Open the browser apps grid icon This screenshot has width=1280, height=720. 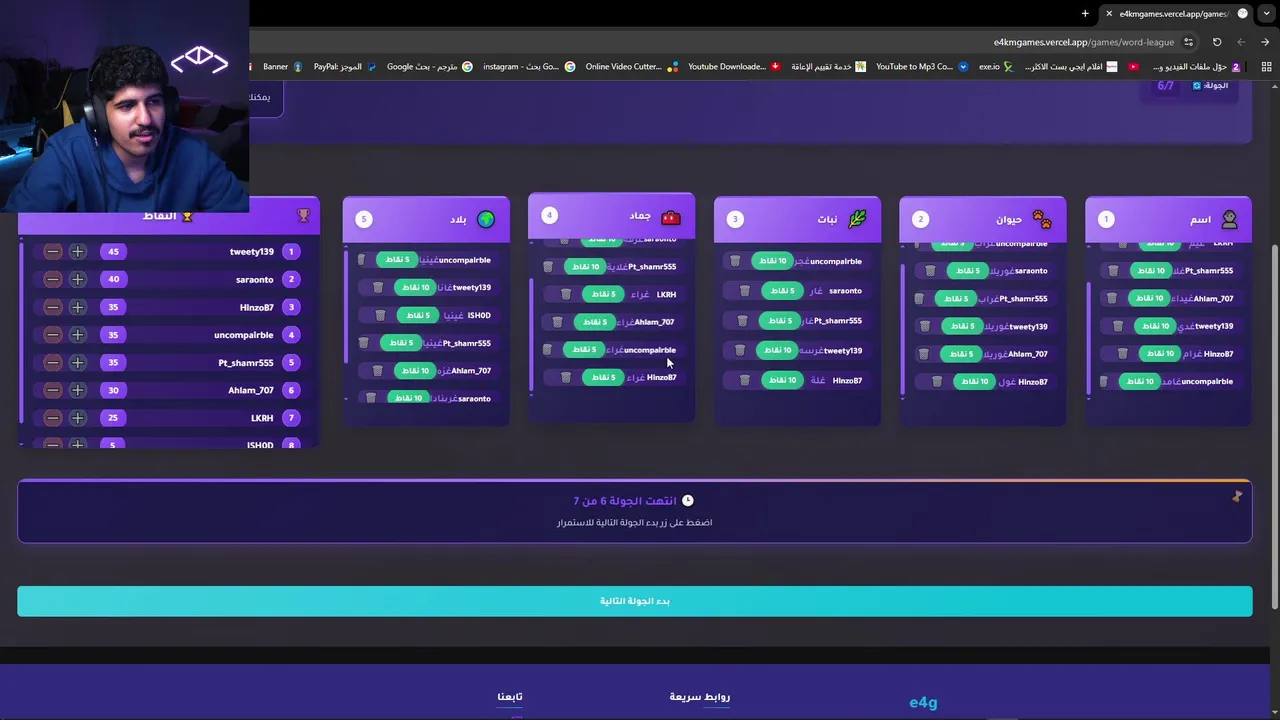(1265, 67)
